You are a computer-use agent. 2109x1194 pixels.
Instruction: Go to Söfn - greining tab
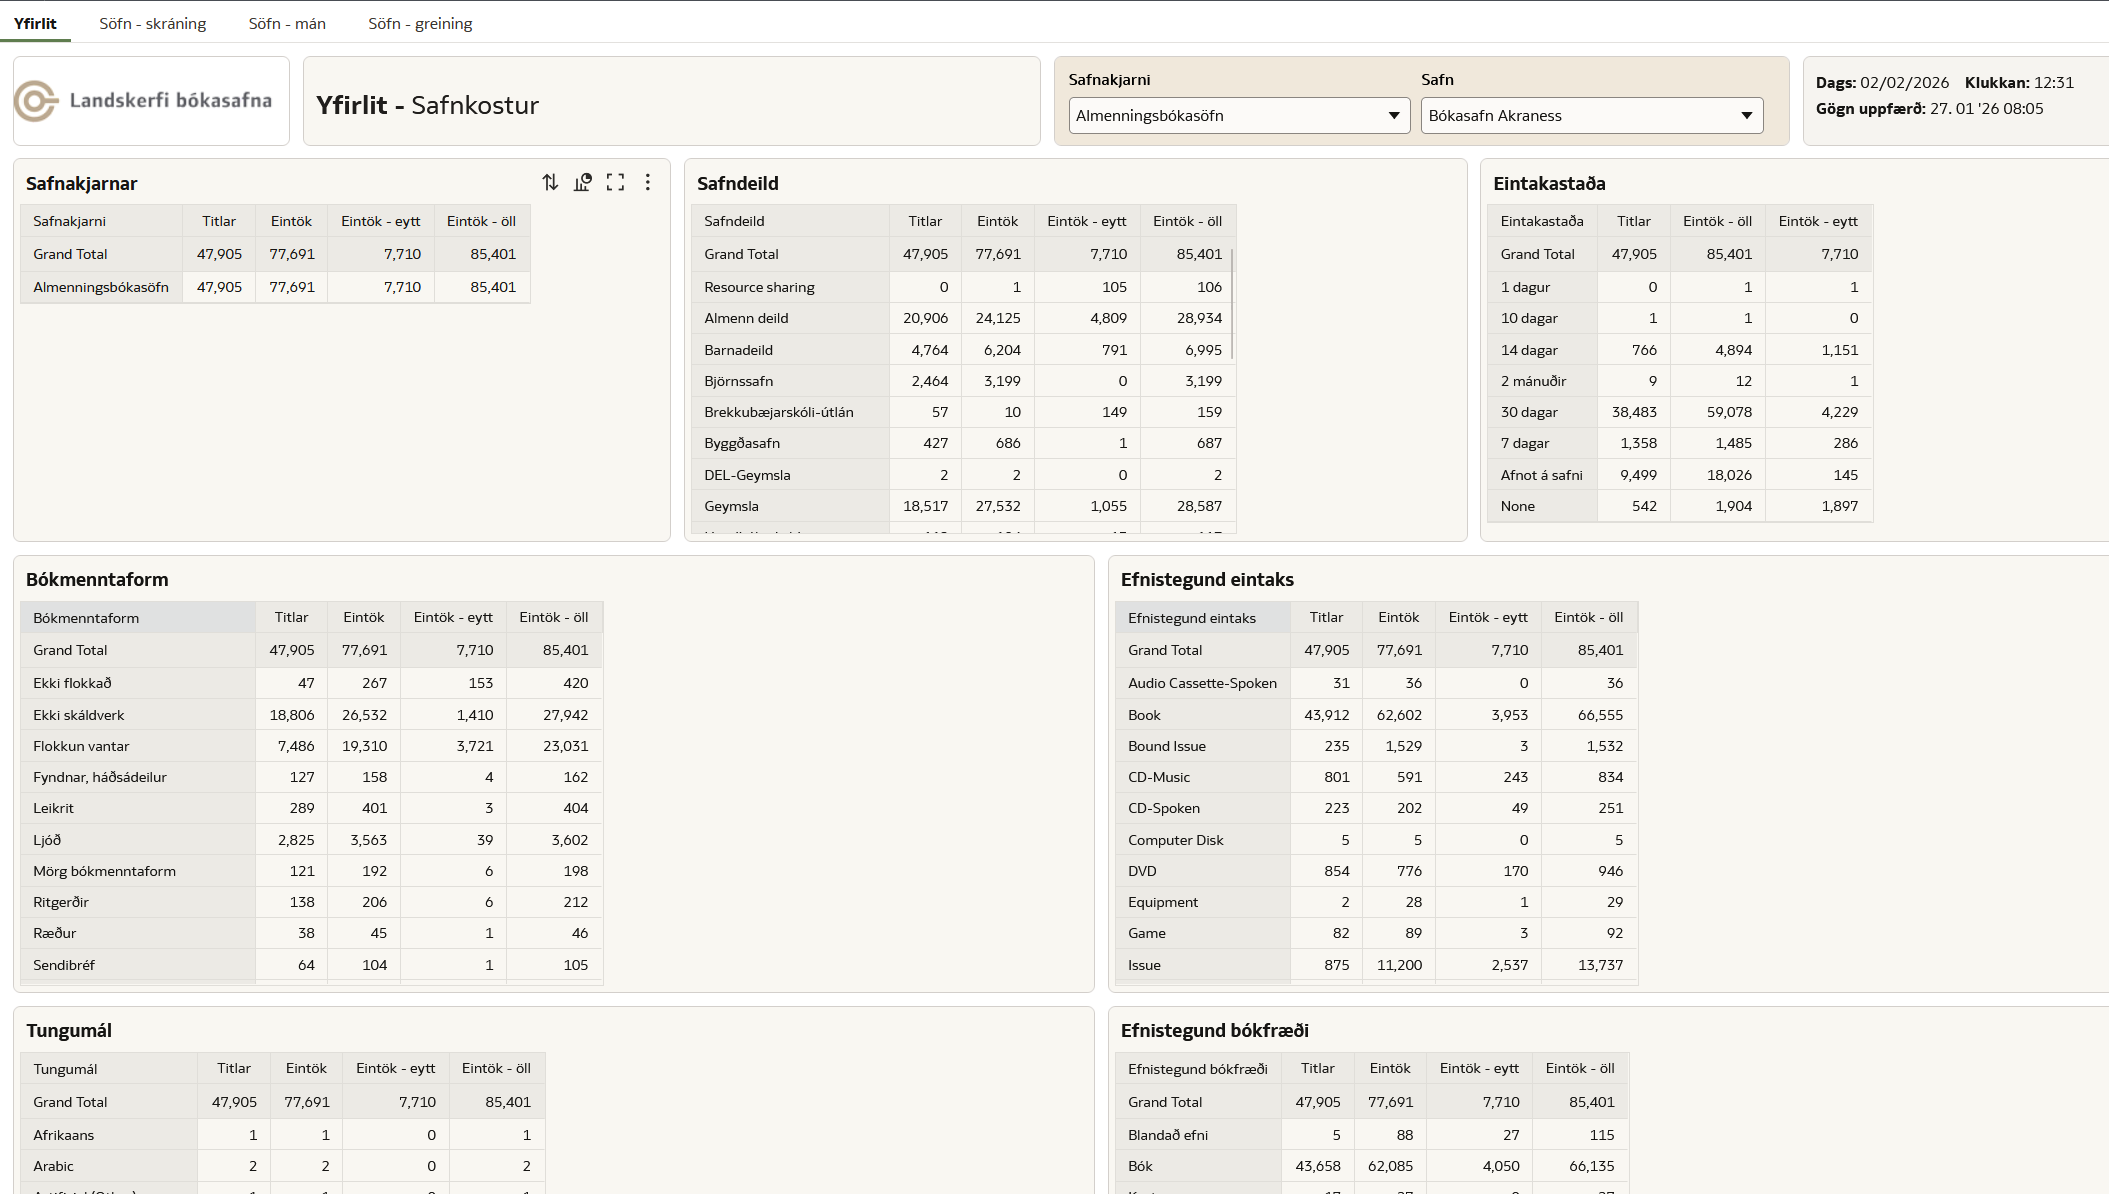(x=420, y=23)
